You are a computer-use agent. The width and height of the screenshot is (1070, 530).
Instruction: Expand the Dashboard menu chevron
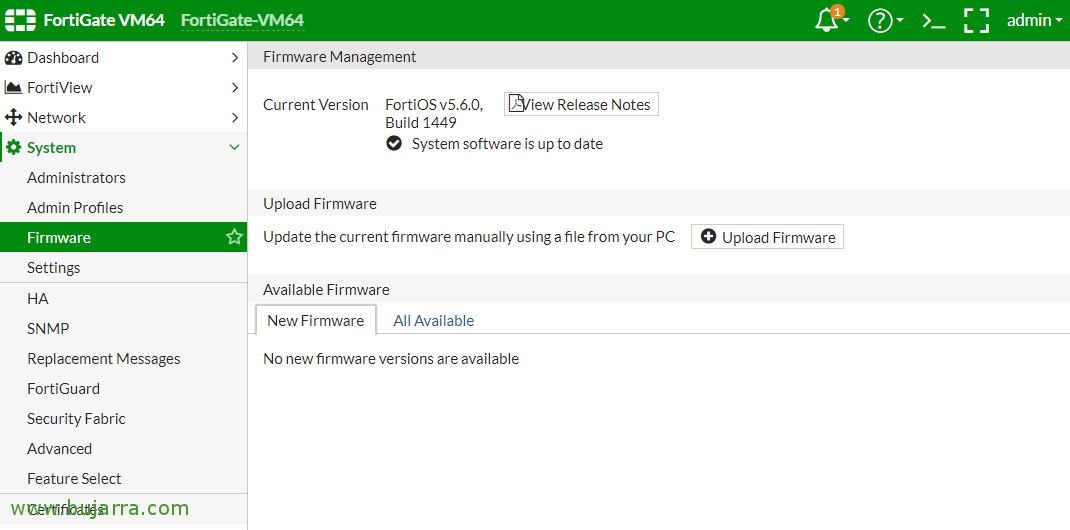coord(235,58)
